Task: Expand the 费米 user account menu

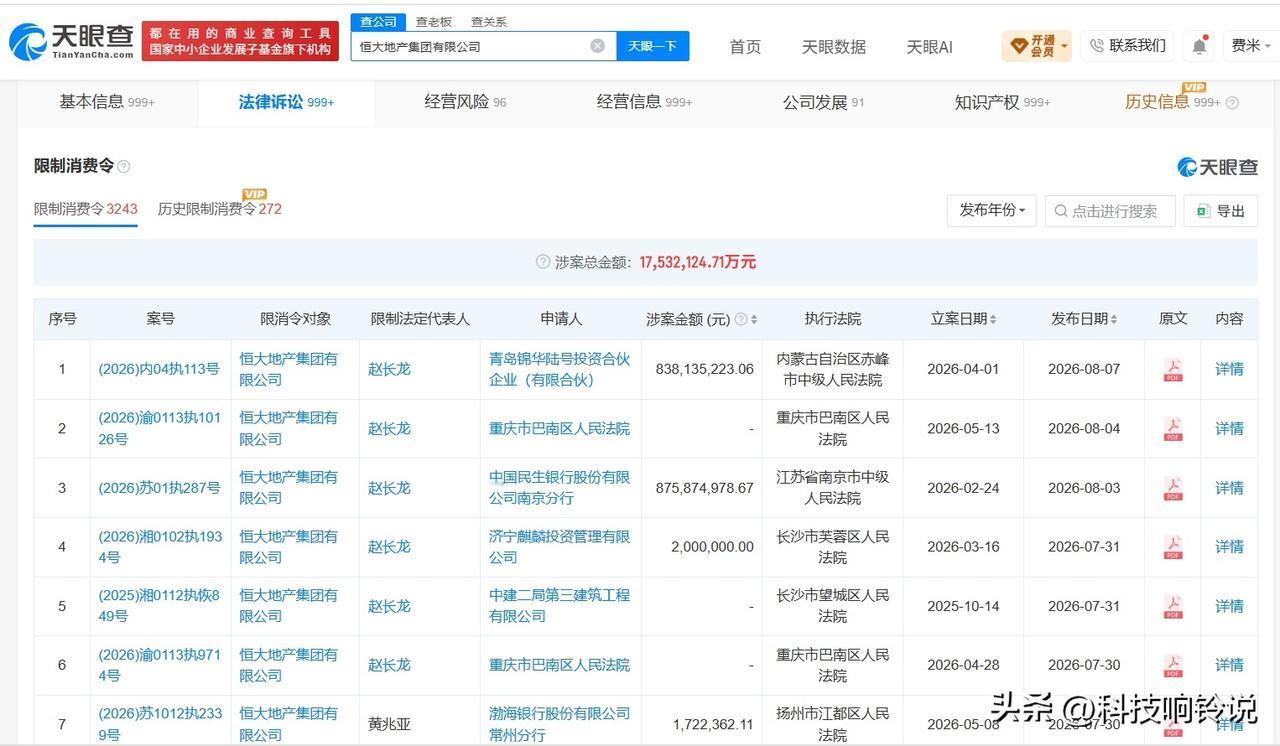Action: [x=1251, y=46]
